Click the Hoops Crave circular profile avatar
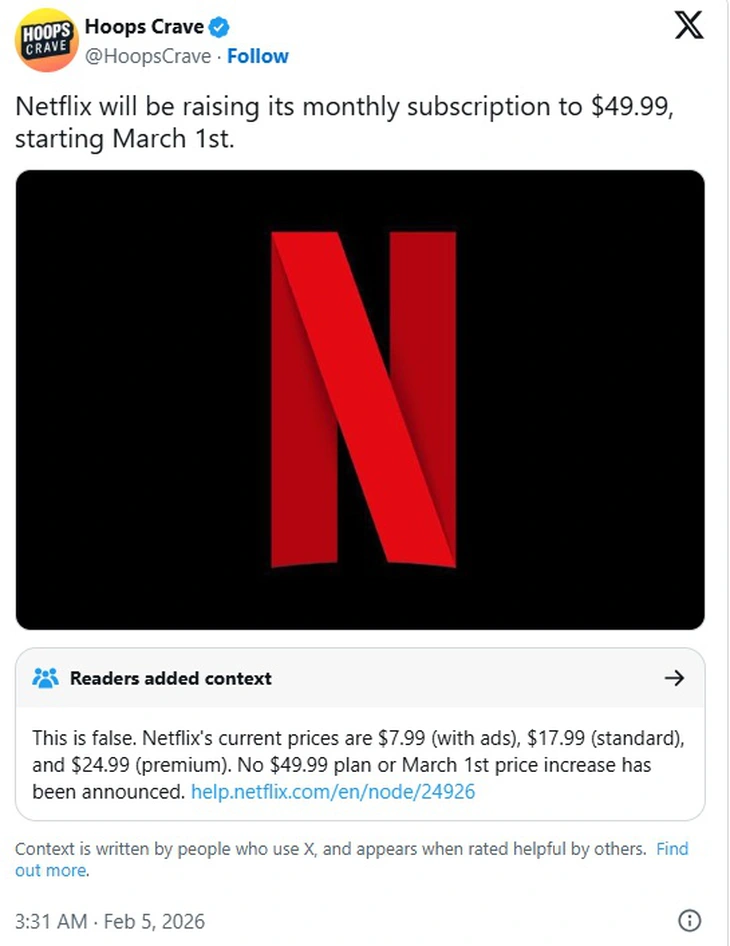 click(45, 40)
